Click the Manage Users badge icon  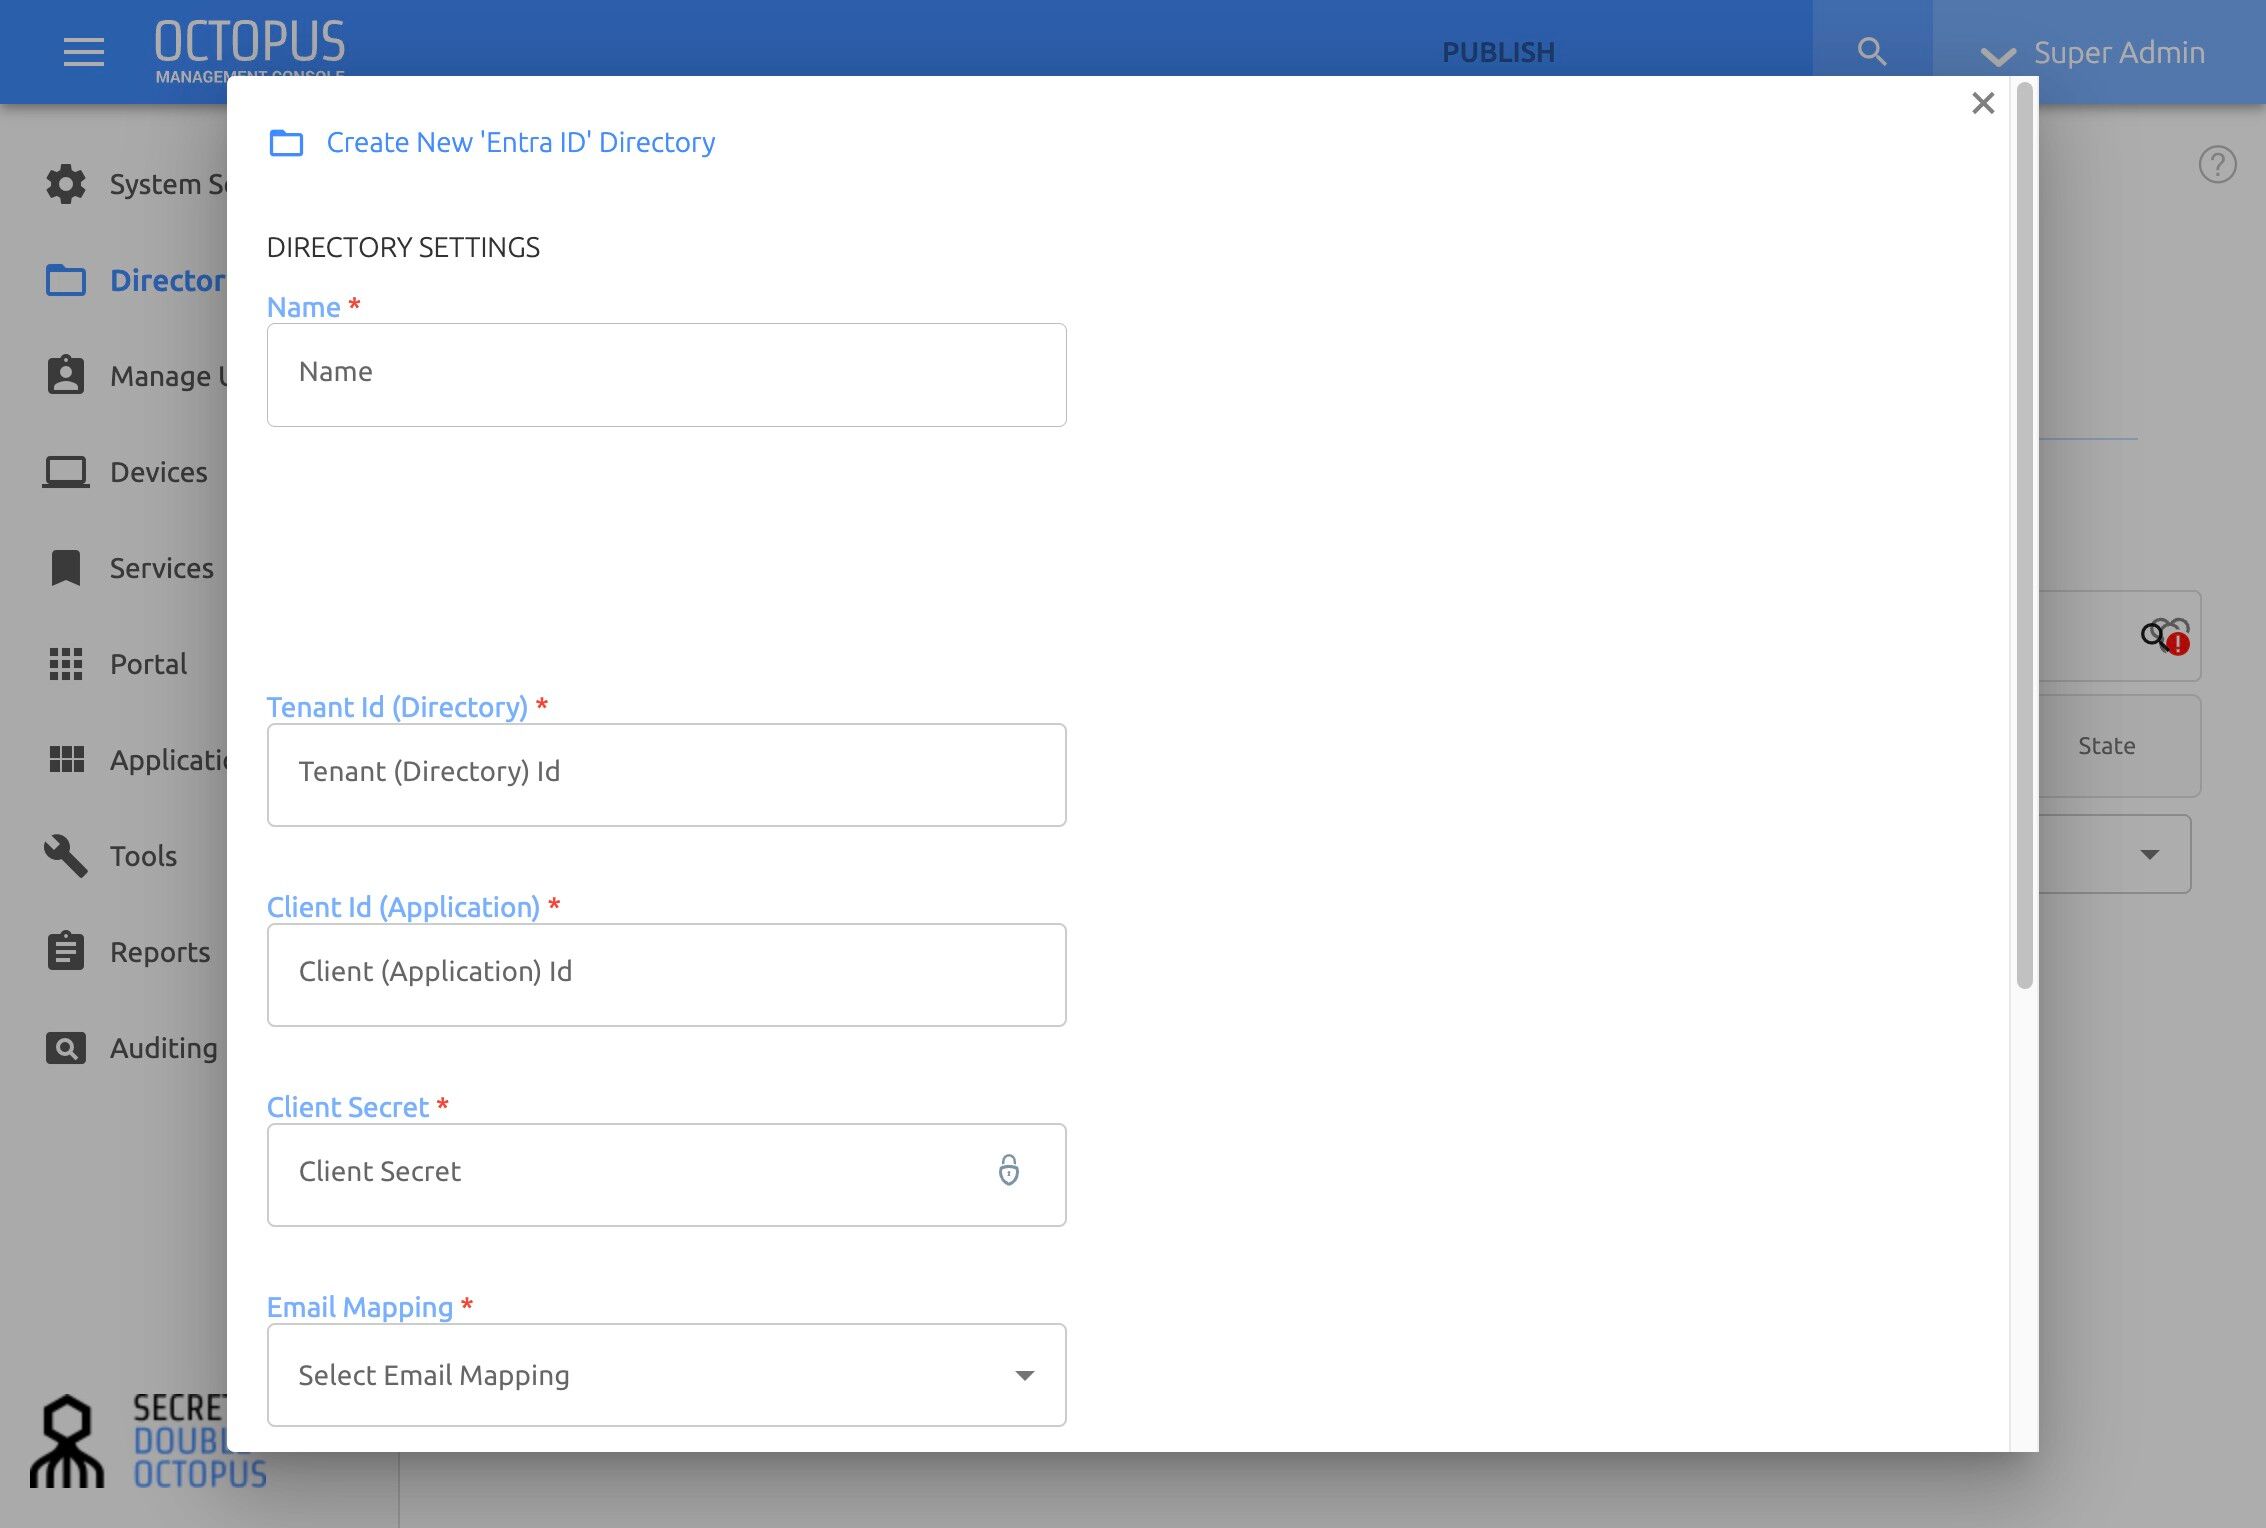point(66,376)
